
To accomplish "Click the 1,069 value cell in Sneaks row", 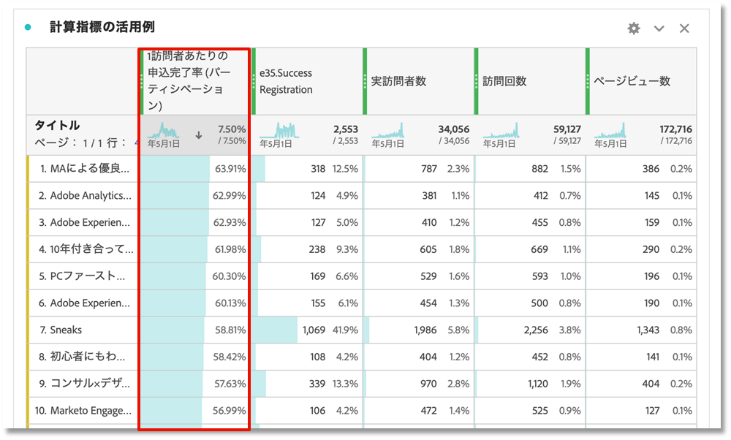I will point(308,328).
